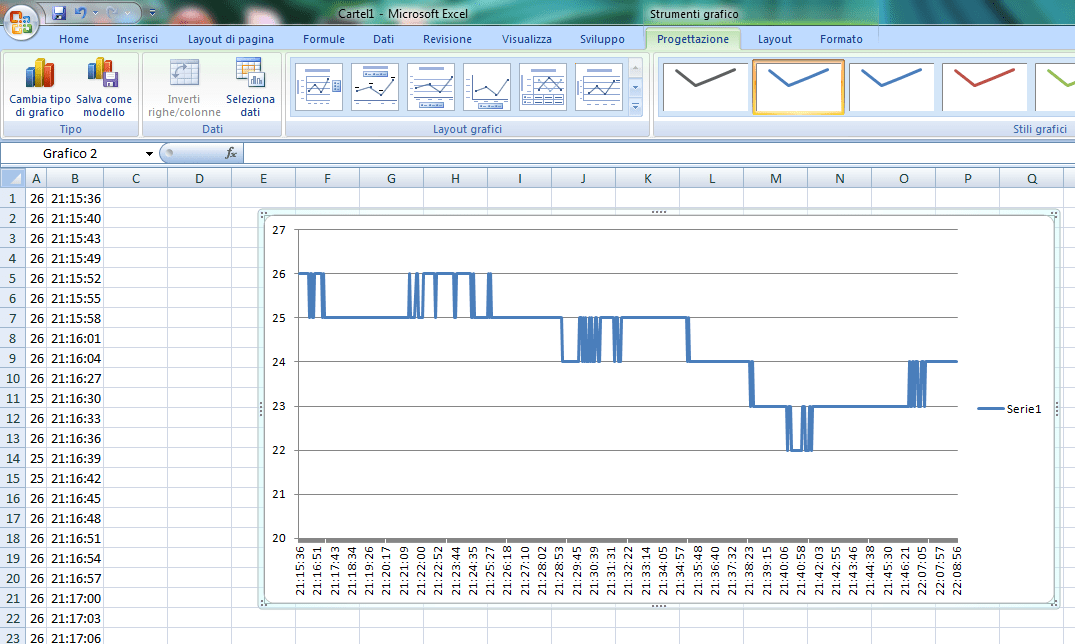Open the Office button menu
Image resolution: width=1075 pixels, height=644 pixels.
[x=22, y=20]
